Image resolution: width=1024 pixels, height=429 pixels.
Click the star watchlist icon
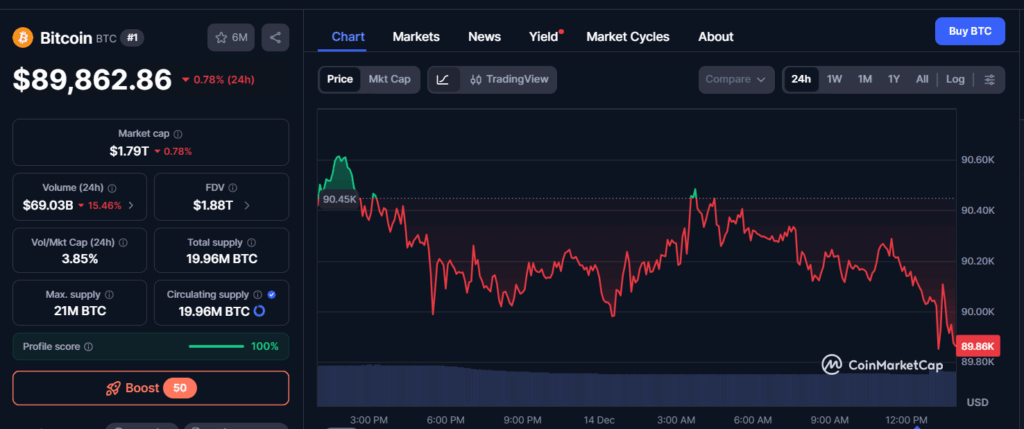221,38
